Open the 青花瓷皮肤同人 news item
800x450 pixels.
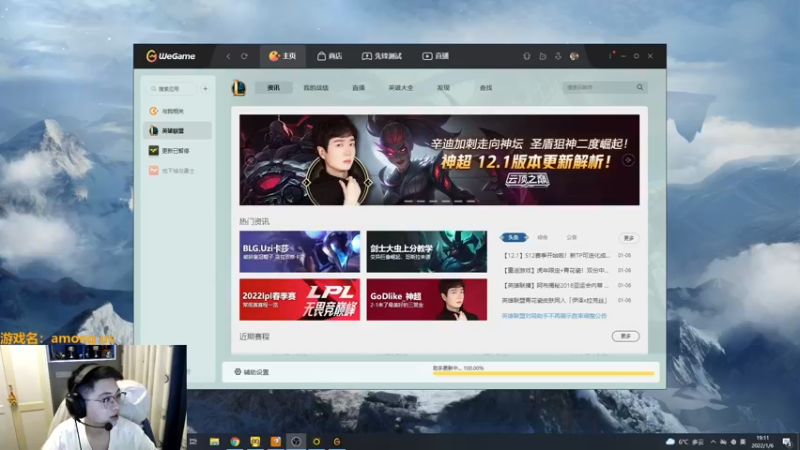point(555,301)
